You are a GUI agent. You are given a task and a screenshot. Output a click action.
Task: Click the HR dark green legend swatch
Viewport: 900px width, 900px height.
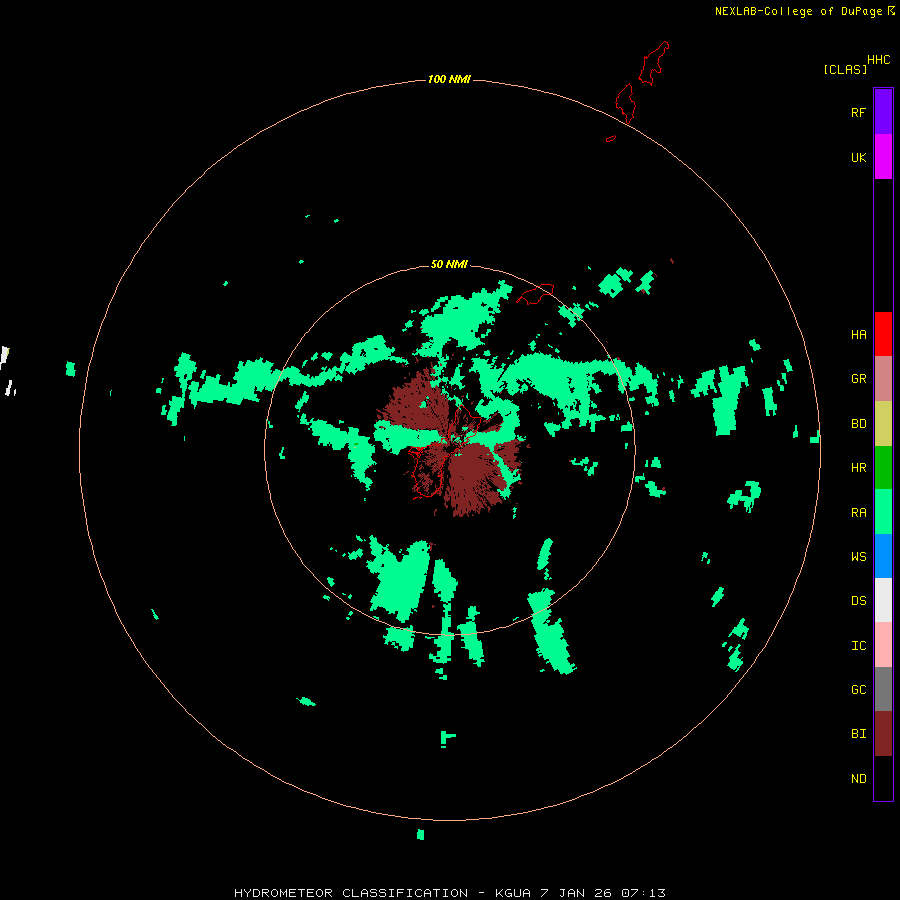coord(883,468)
